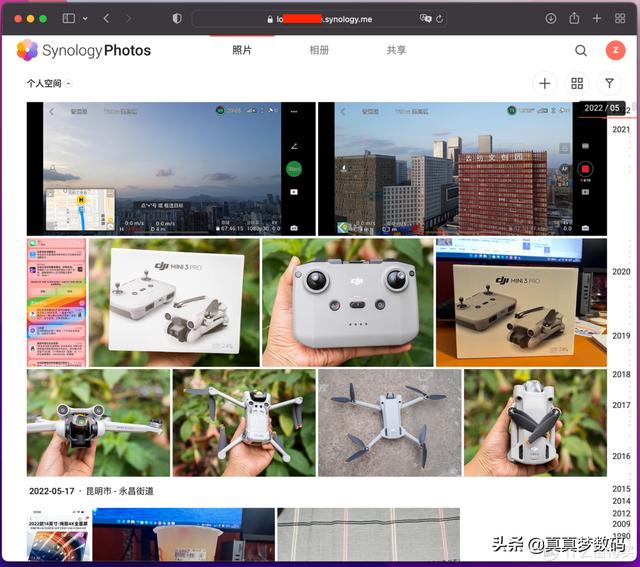Open the drone on concrete photo
This screenshot has height=567, width=640.
point(390,423)
